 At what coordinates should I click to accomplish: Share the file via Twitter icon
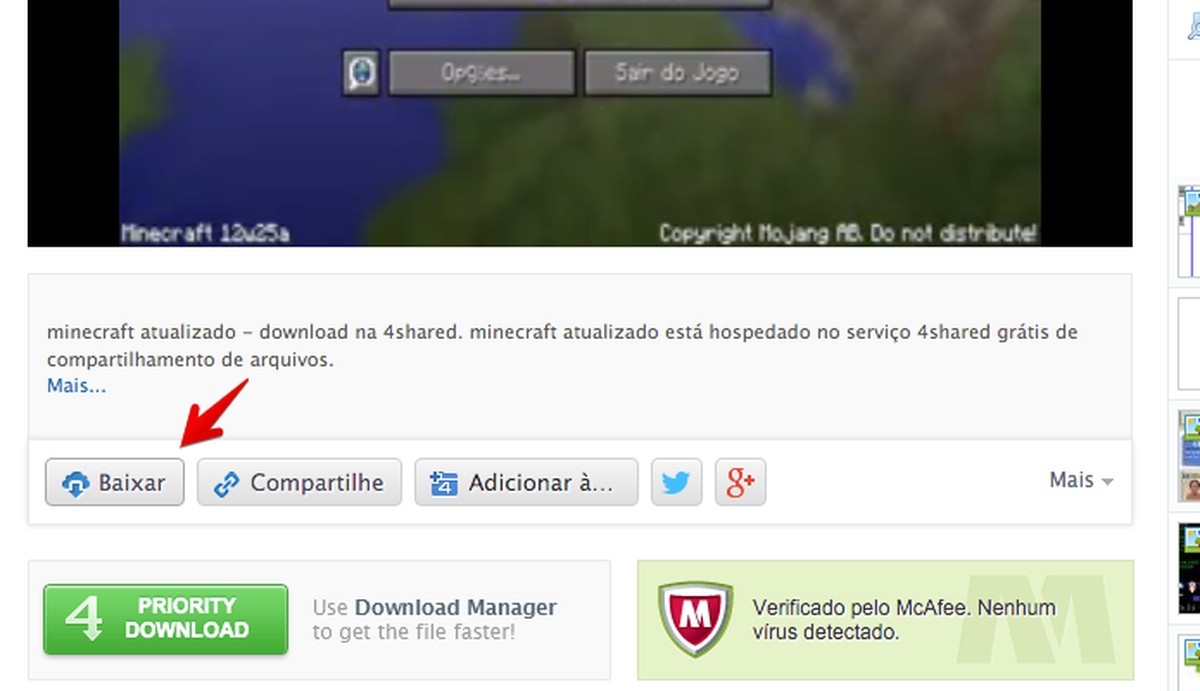(676, 483)
